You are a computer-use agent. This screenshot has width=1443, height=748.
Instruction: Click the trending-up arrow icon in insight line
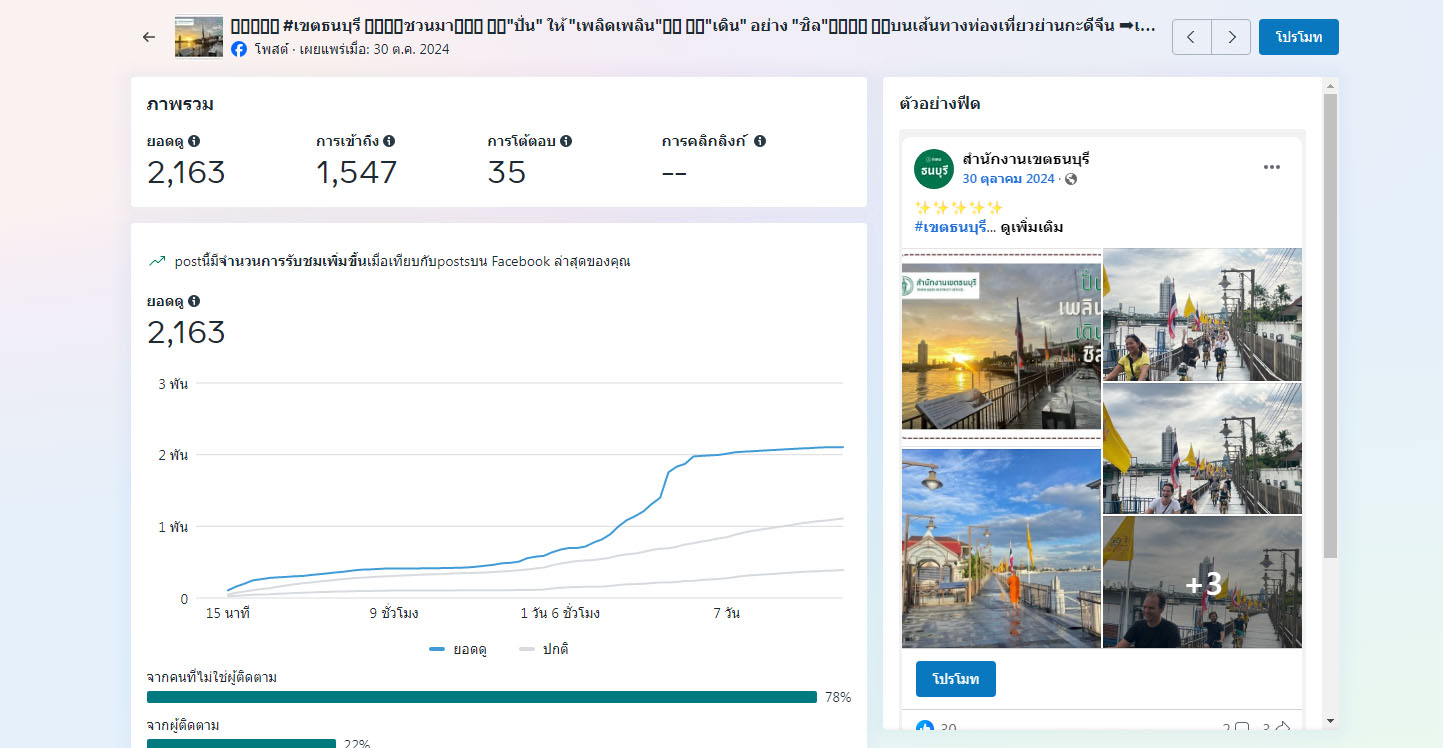(157, 262)
